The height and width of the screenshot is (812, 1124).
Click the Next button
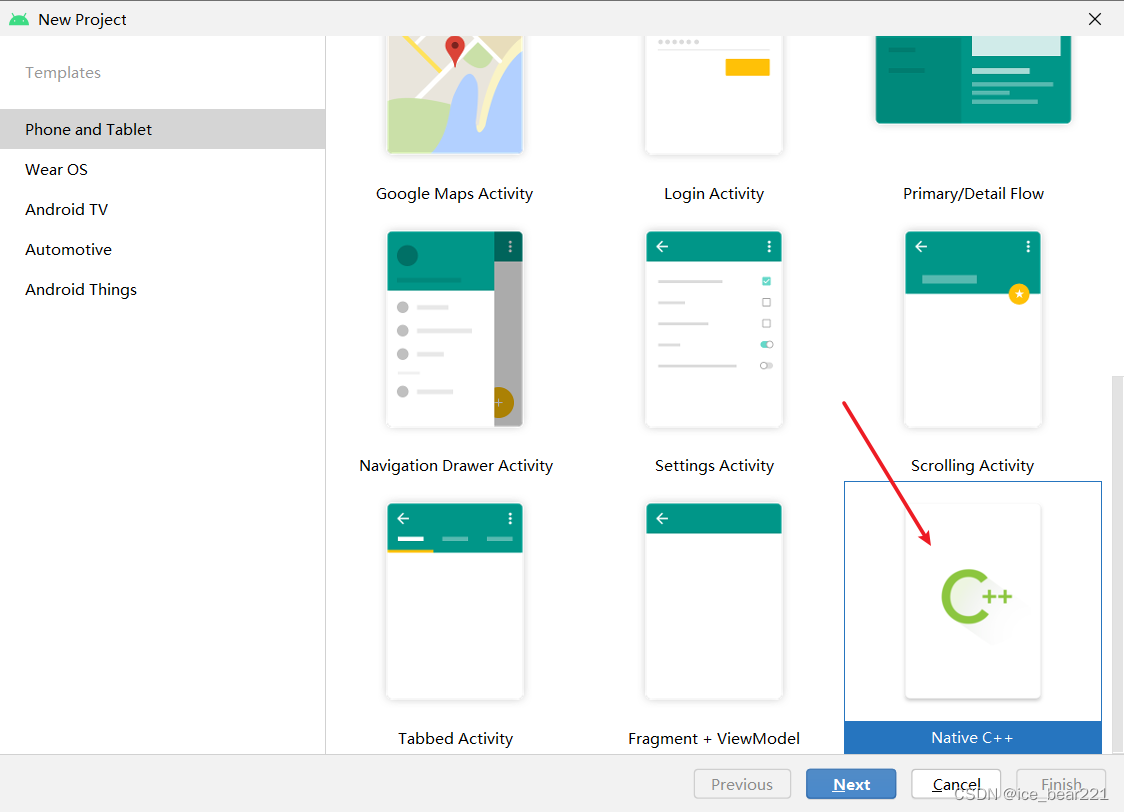pos(851,784)
